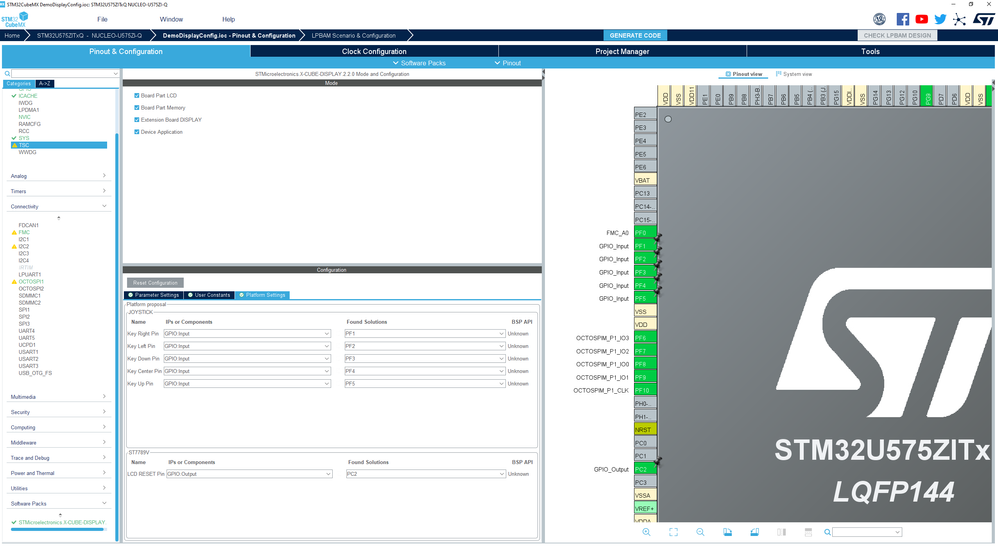Click the CHECK LPBAM DESIGN button
Screen dimensions: 998x547
tap(897, 36)
